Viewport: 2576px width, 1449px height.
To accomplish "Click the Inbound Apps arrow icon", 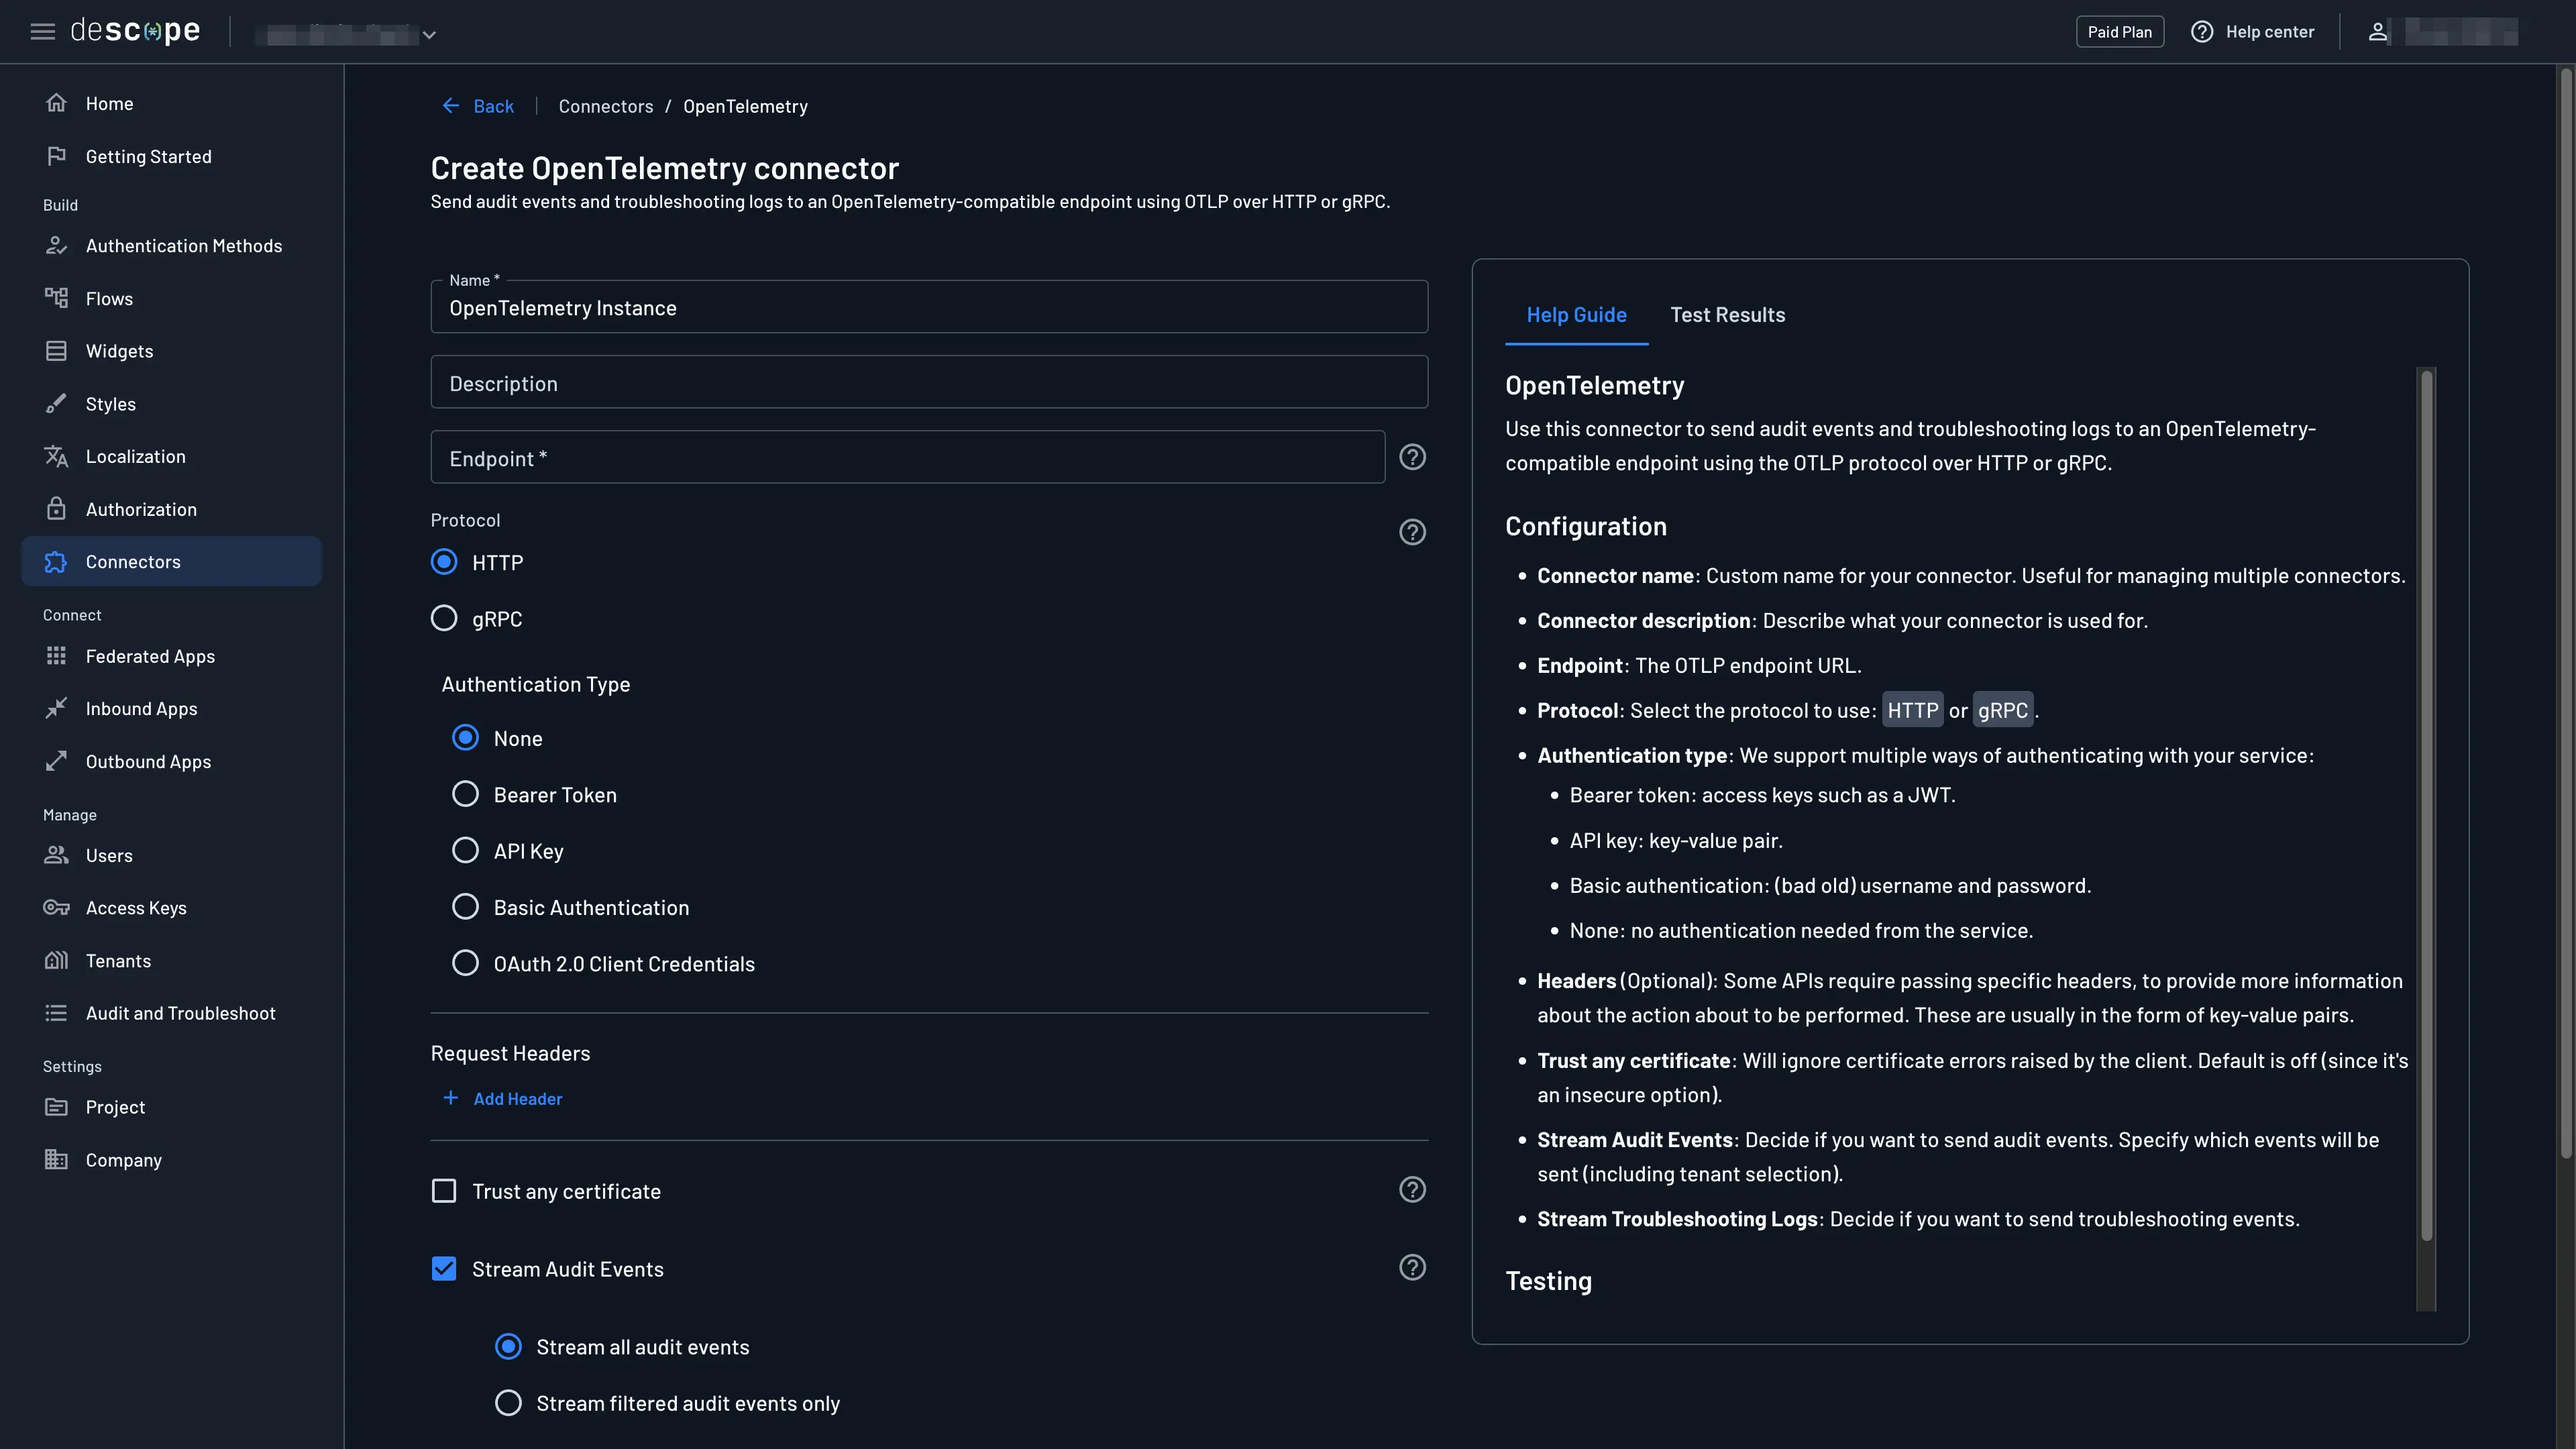I will point(56,708).
